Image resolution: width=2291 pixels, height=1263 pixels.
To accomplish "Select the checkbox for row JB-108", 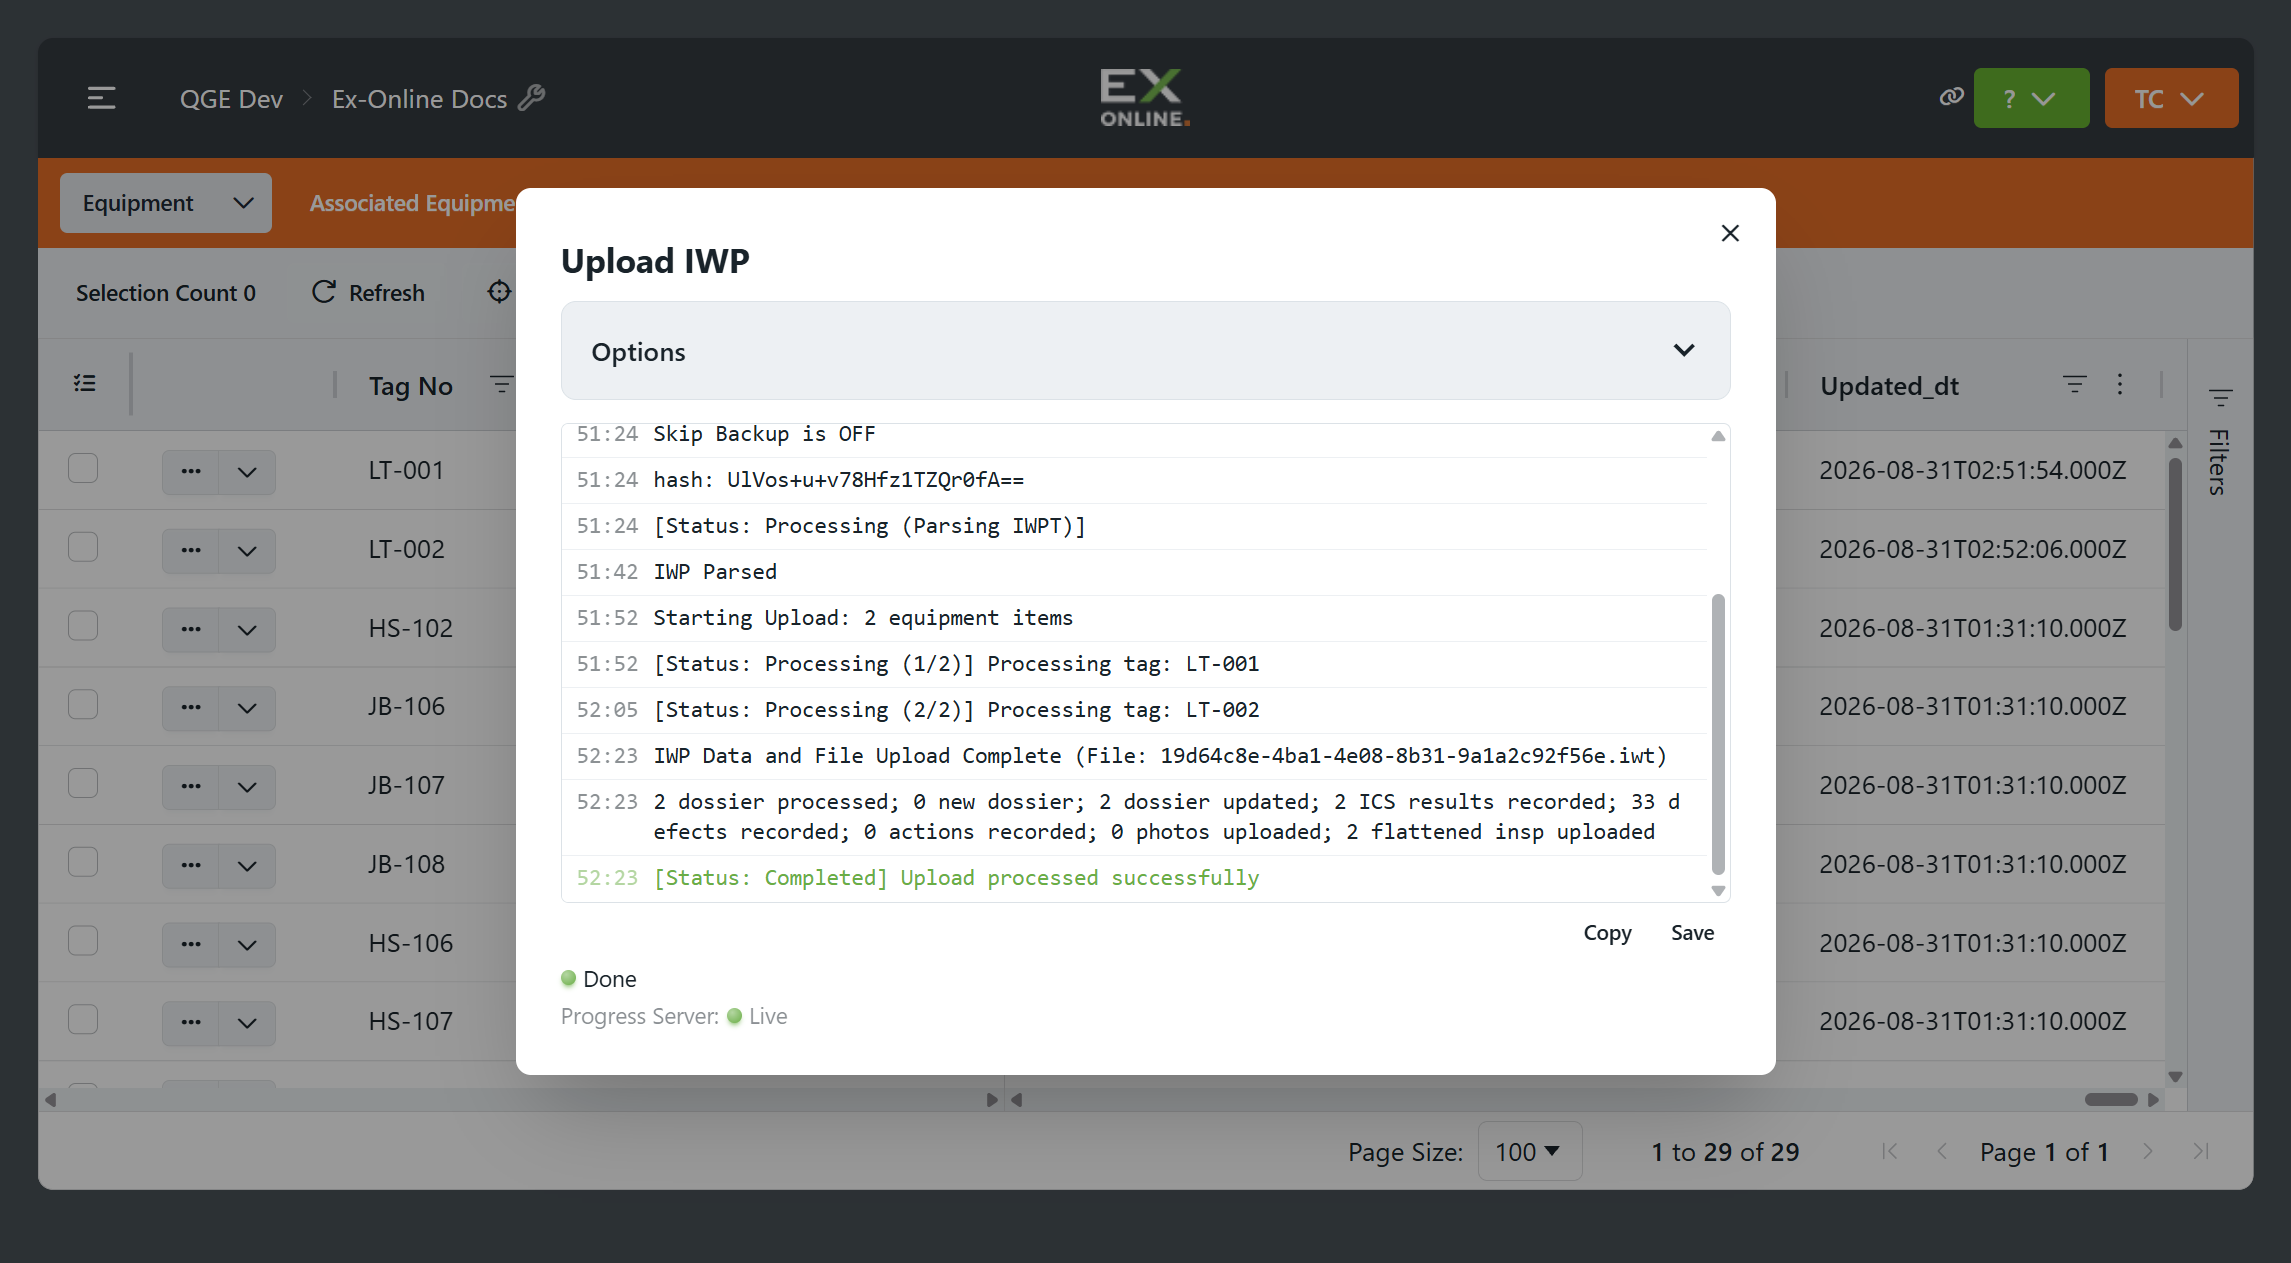I will pos(83,862).
